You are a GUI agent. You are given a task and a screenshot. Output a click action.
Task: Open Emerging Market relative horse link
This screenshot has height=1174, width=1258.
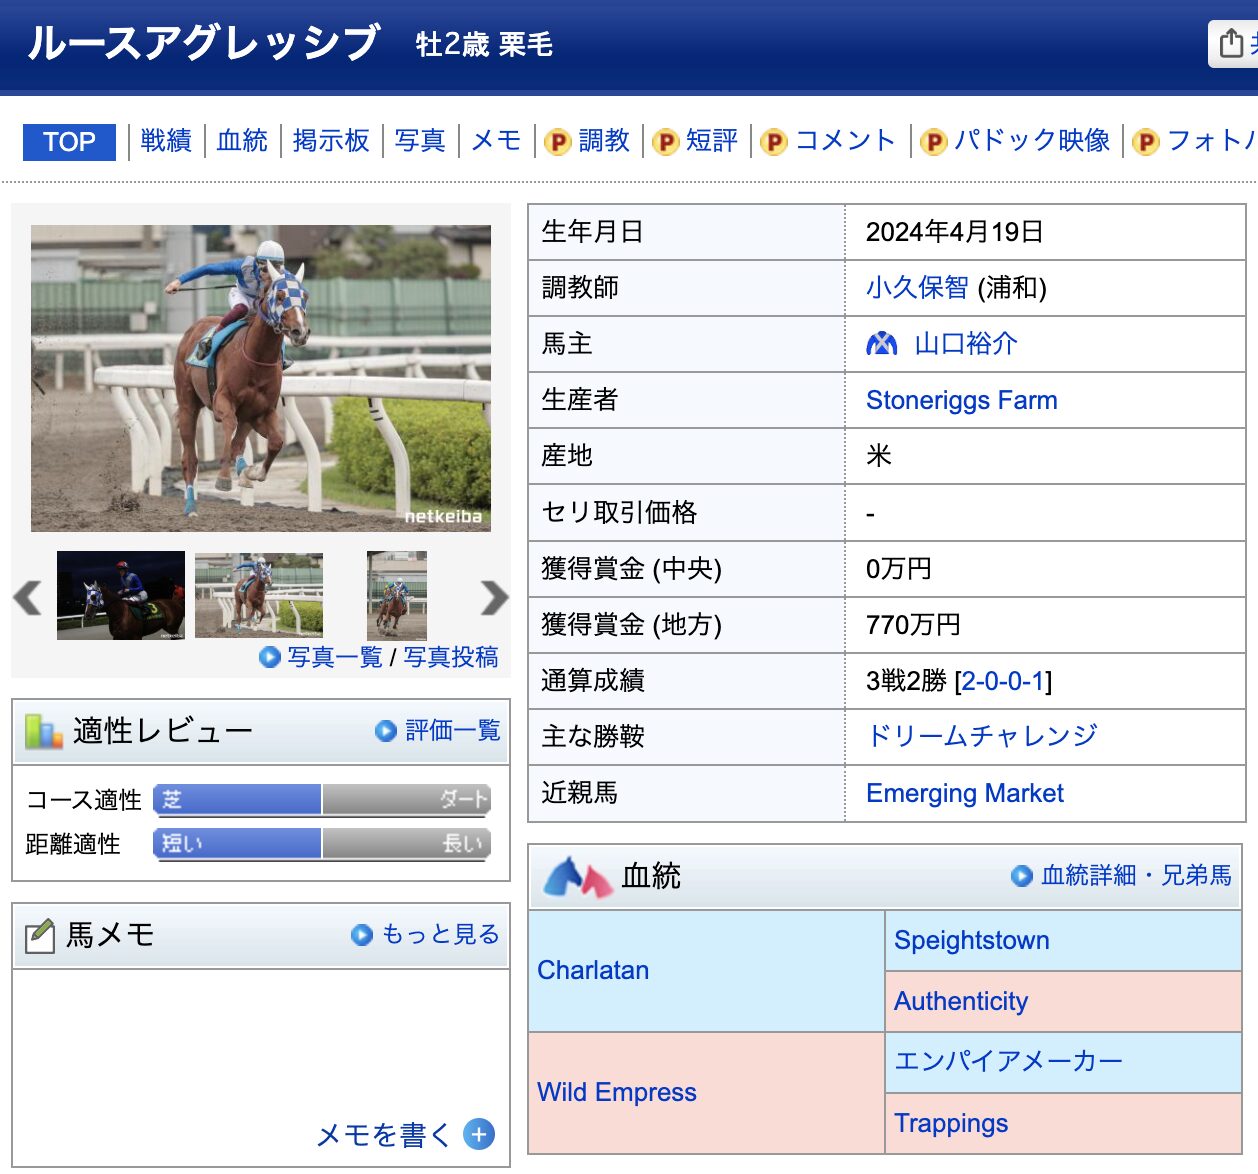click(x=965, y=793)
